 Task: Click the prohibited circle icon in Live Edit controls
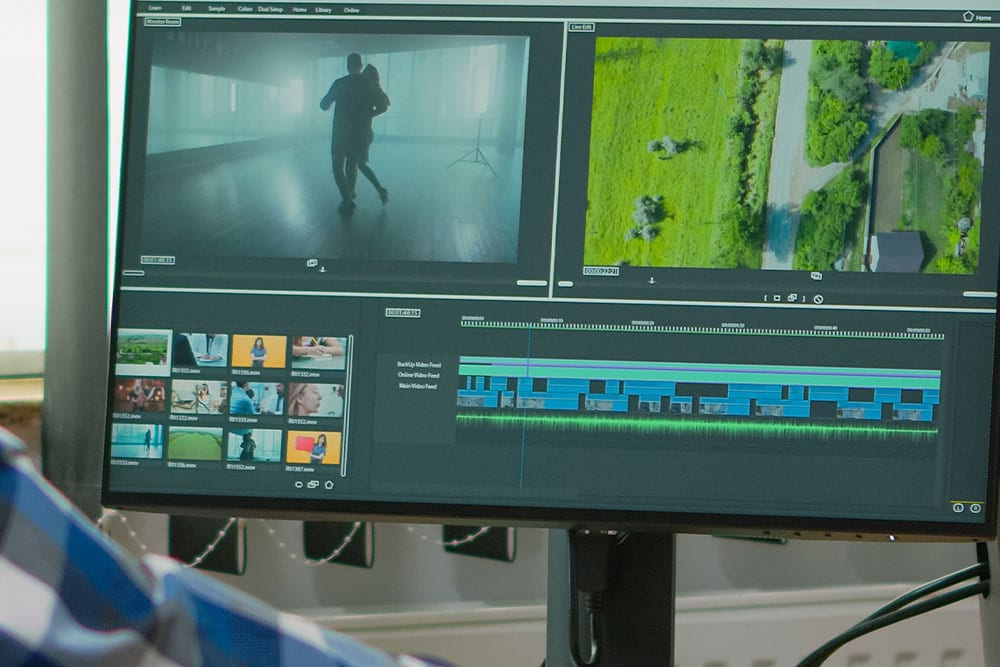pyautogui.click(x=818, y=299)
